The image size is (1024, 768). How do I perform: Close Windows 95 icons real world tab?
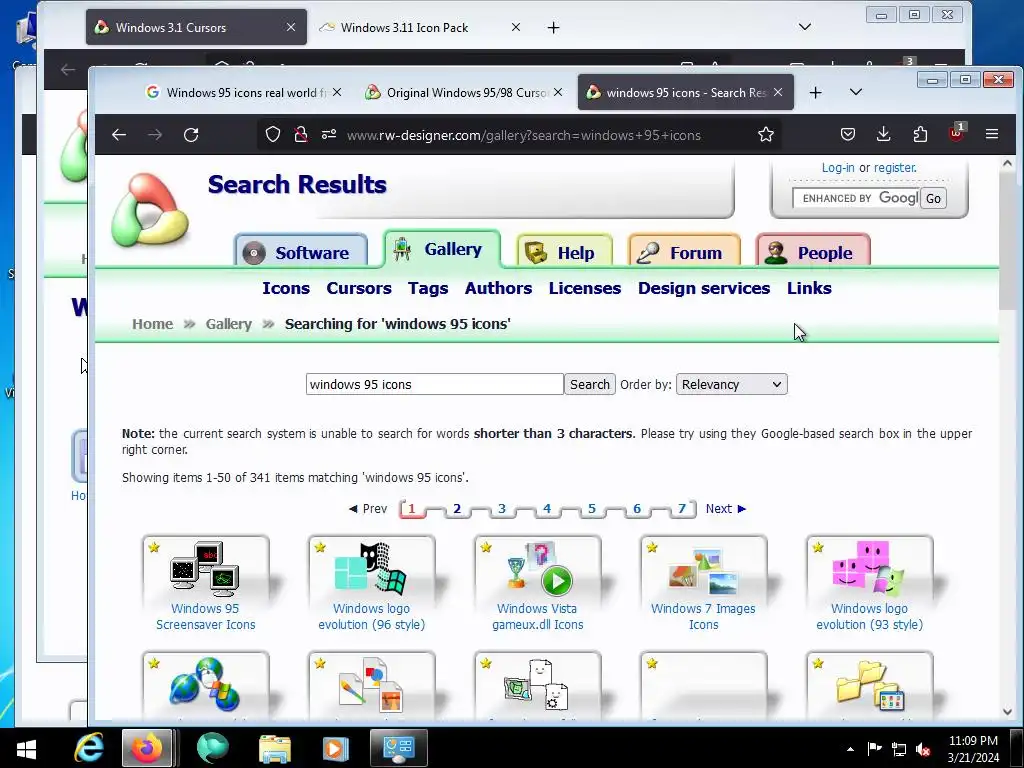click(x=336, y=93)
